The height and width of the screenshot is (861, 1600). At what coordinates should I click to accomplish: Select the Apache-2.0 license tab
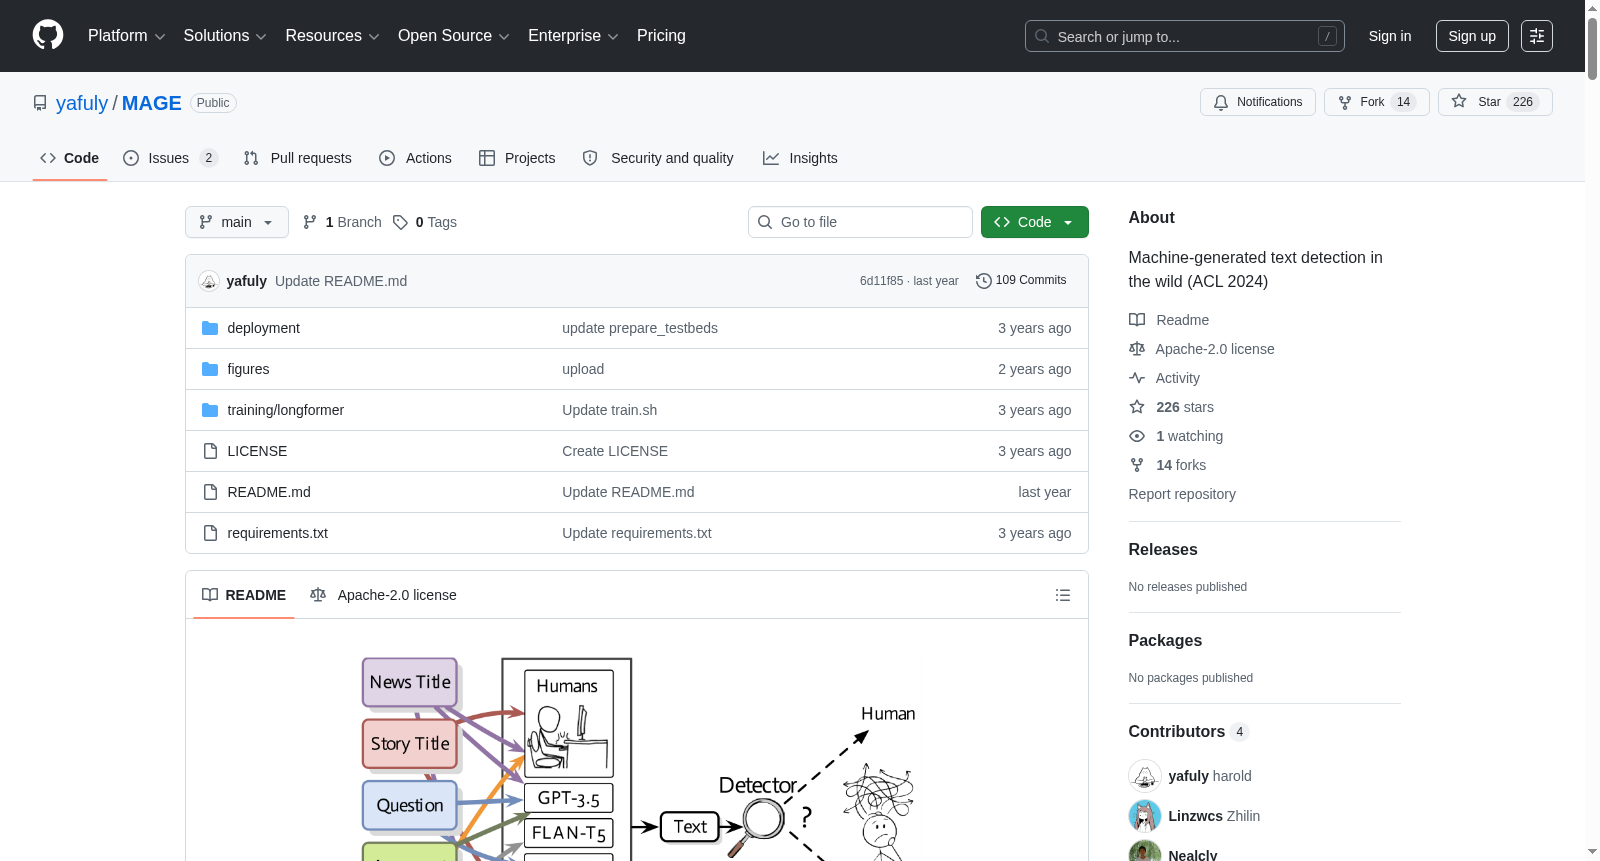click(383, 595)
